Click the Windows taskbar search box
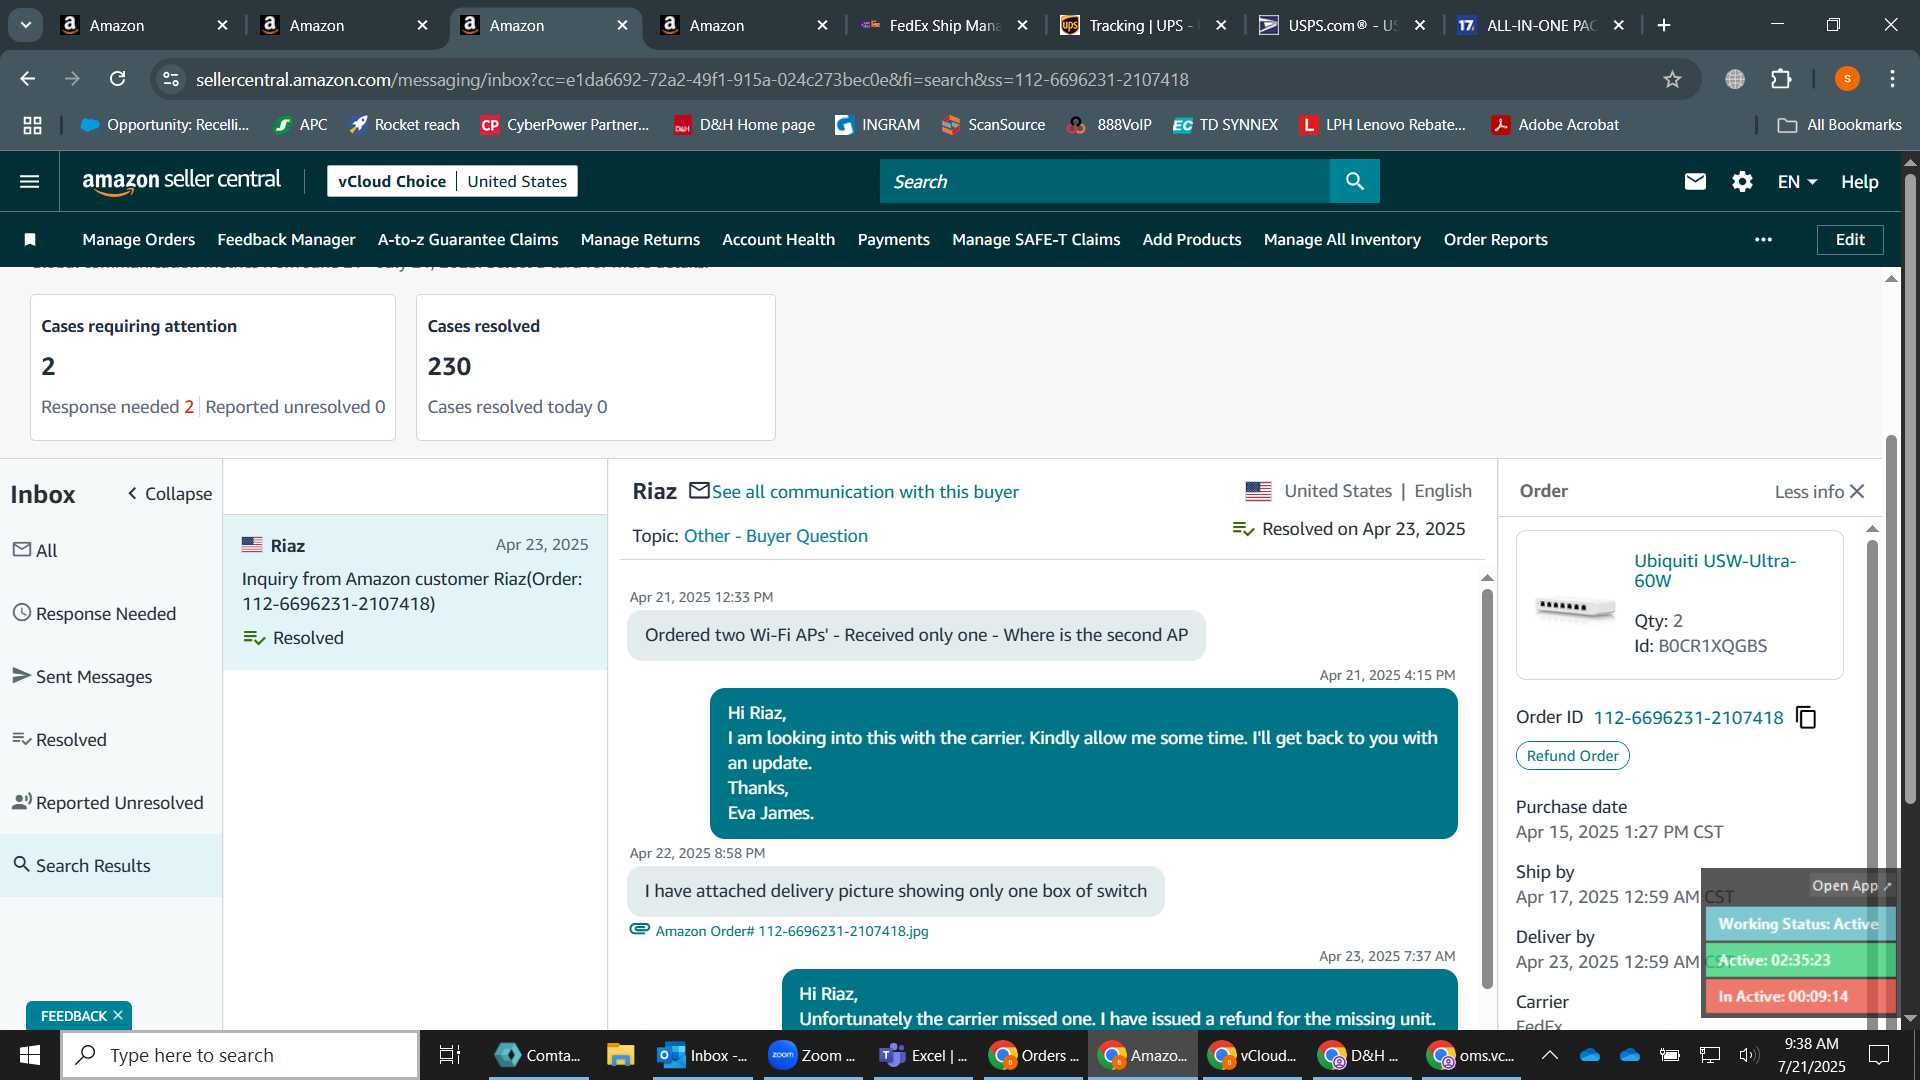The height and width of the screenshot is (1080, 1920). point(240,1055)
